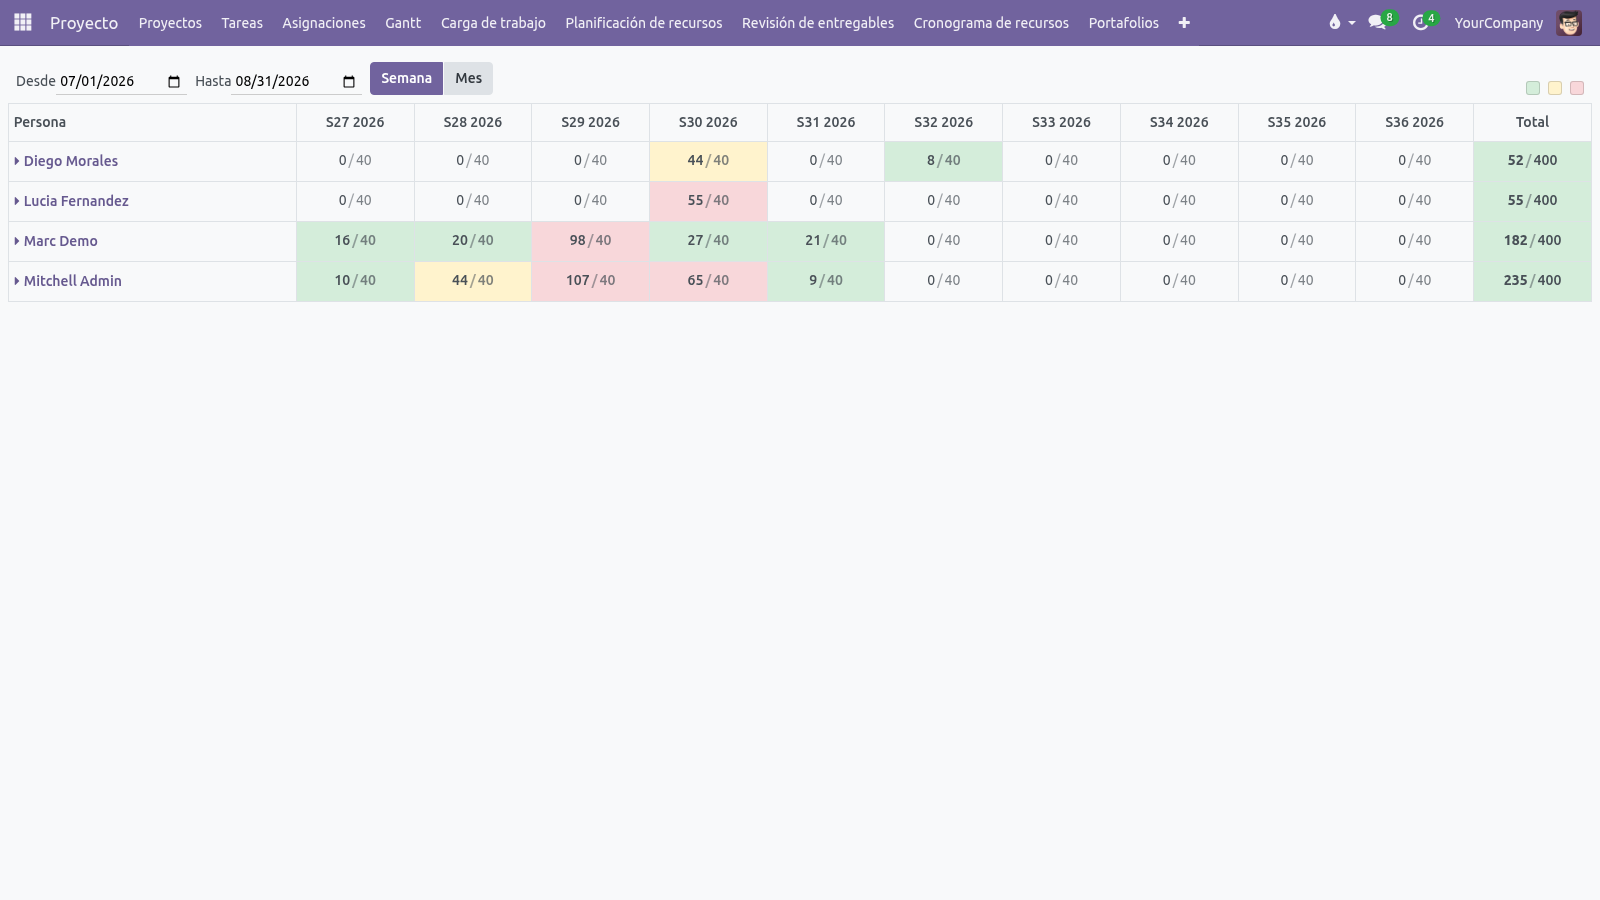Open the Portafolios menu

[x=1124, y=22]
